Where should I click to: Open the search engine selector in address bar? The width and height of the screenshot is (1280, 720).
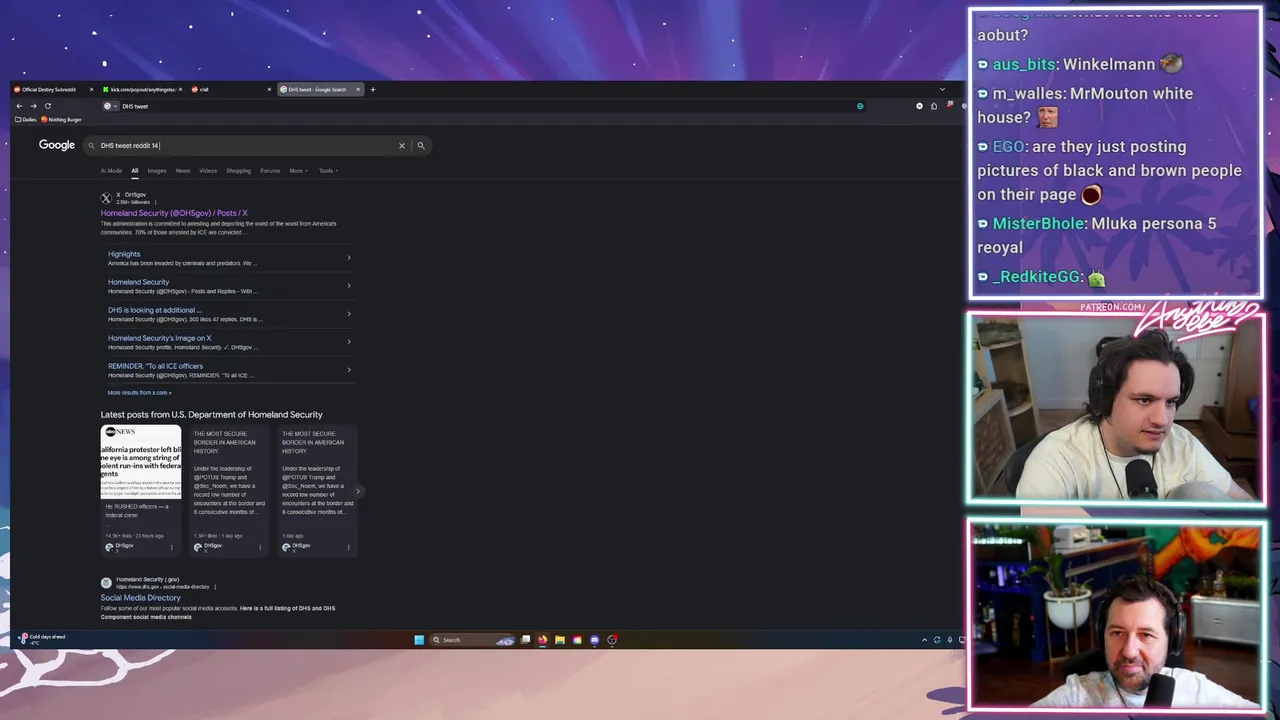pyautogui.click(x=110, y=106)
